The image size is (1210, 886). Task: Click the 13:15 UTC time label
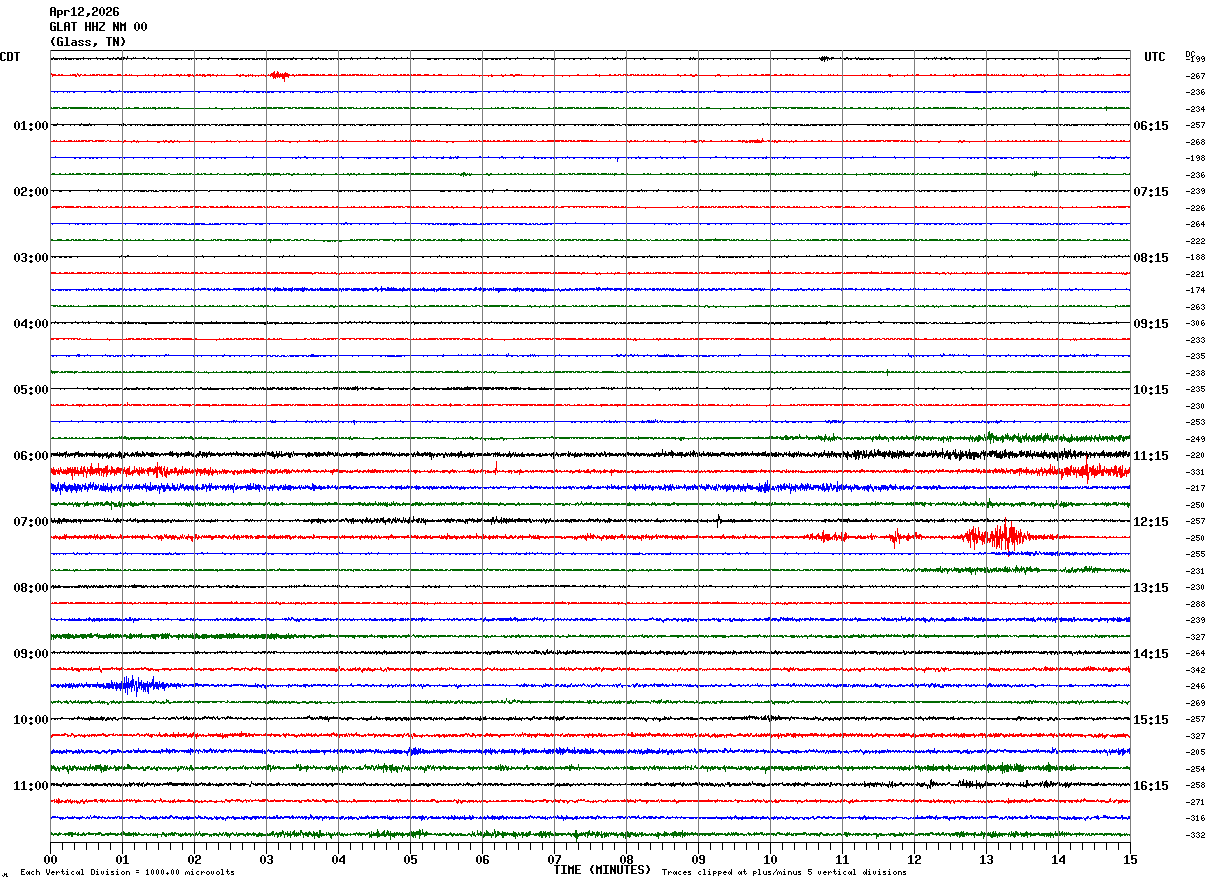[x=1150, y=588]
